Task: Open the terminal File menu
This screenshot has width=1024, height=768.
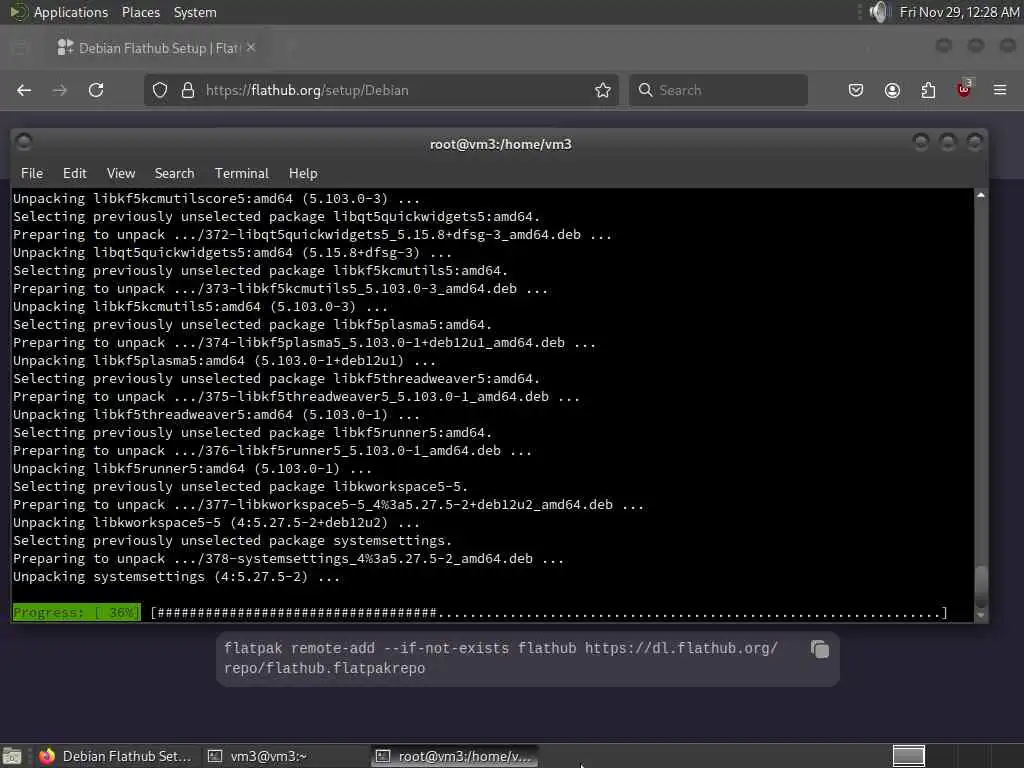Action: click(x=32, y=173)
